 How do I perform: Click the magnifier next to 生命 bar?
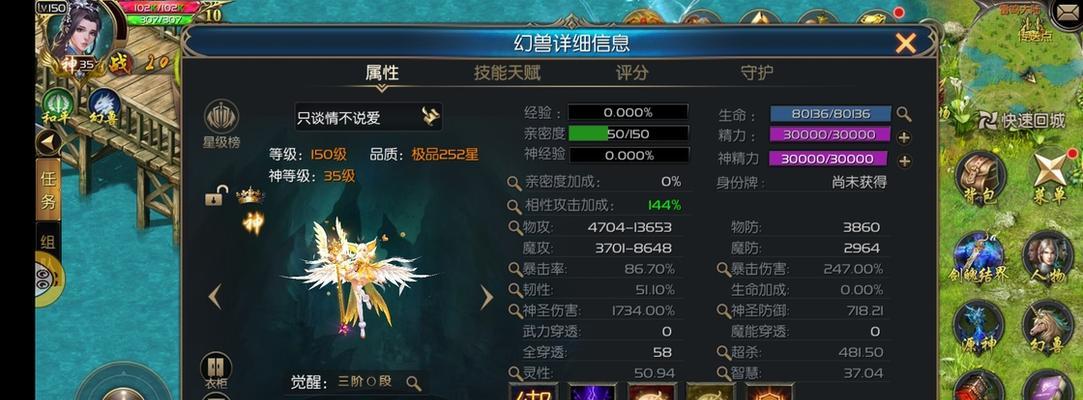click(x=903, y=114)
